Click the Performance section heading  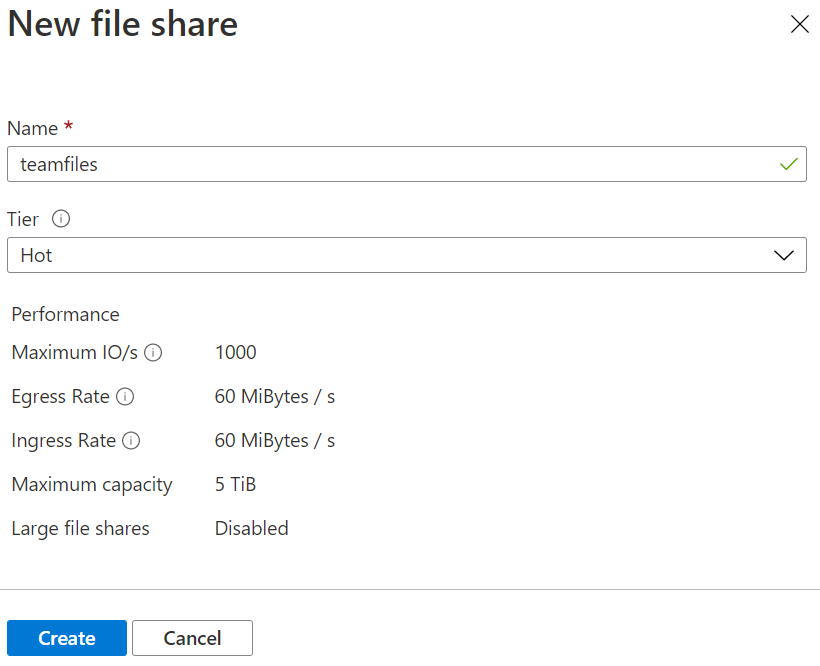pos(65,314)
